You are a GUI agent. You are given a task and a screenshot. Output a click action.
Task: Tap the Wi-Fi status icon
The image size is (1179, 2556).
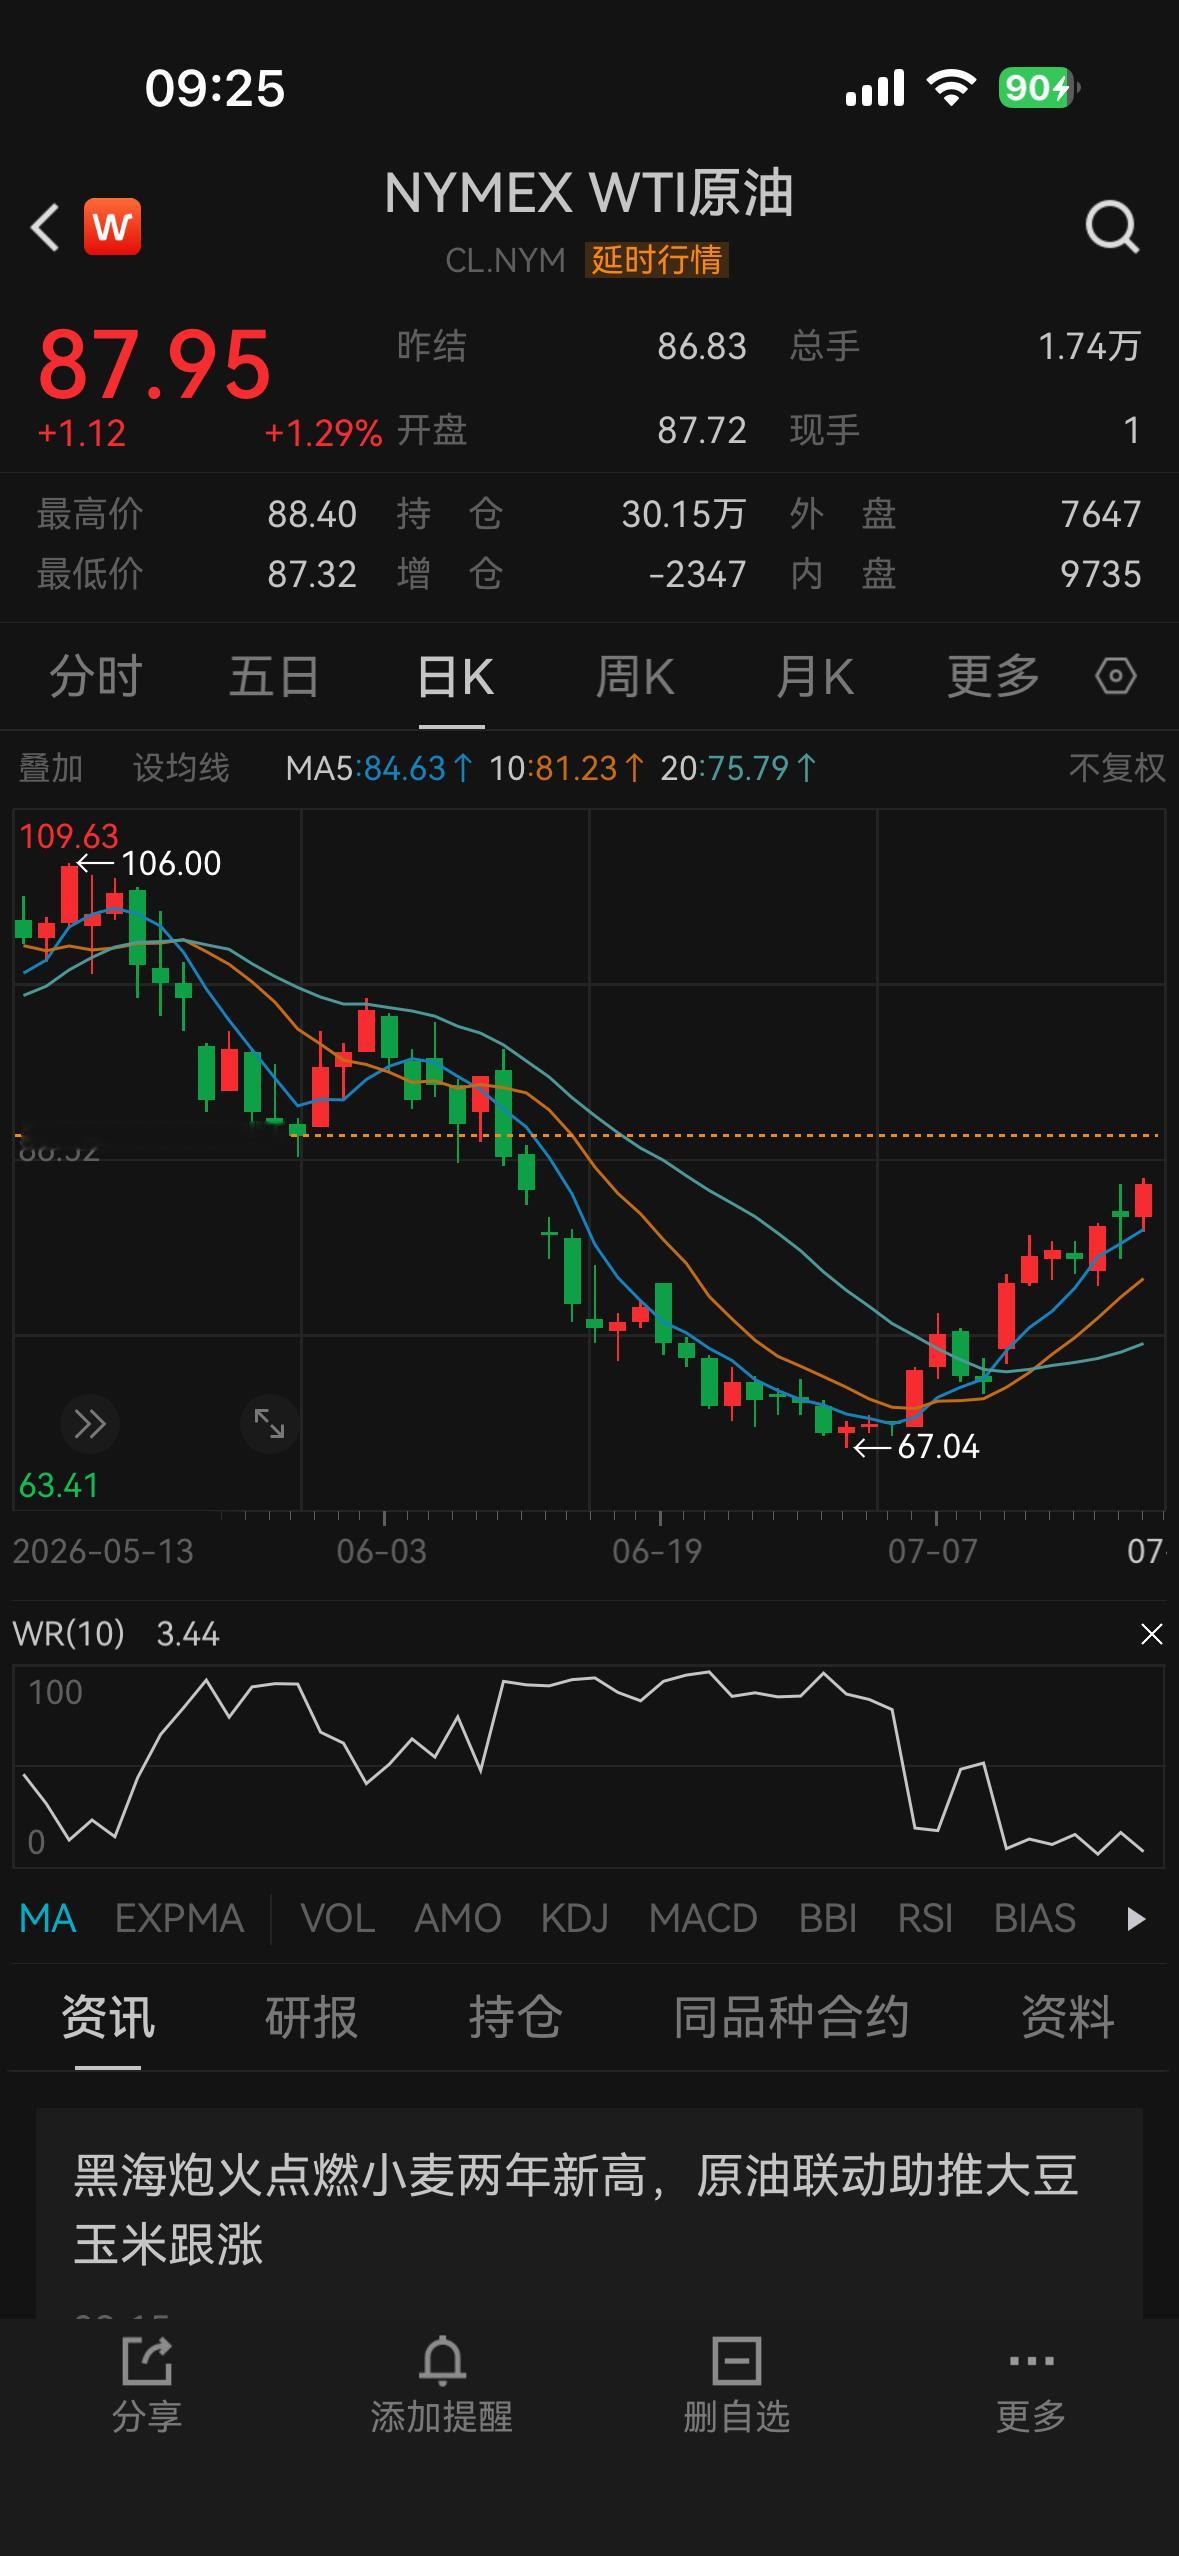point(951,88)
